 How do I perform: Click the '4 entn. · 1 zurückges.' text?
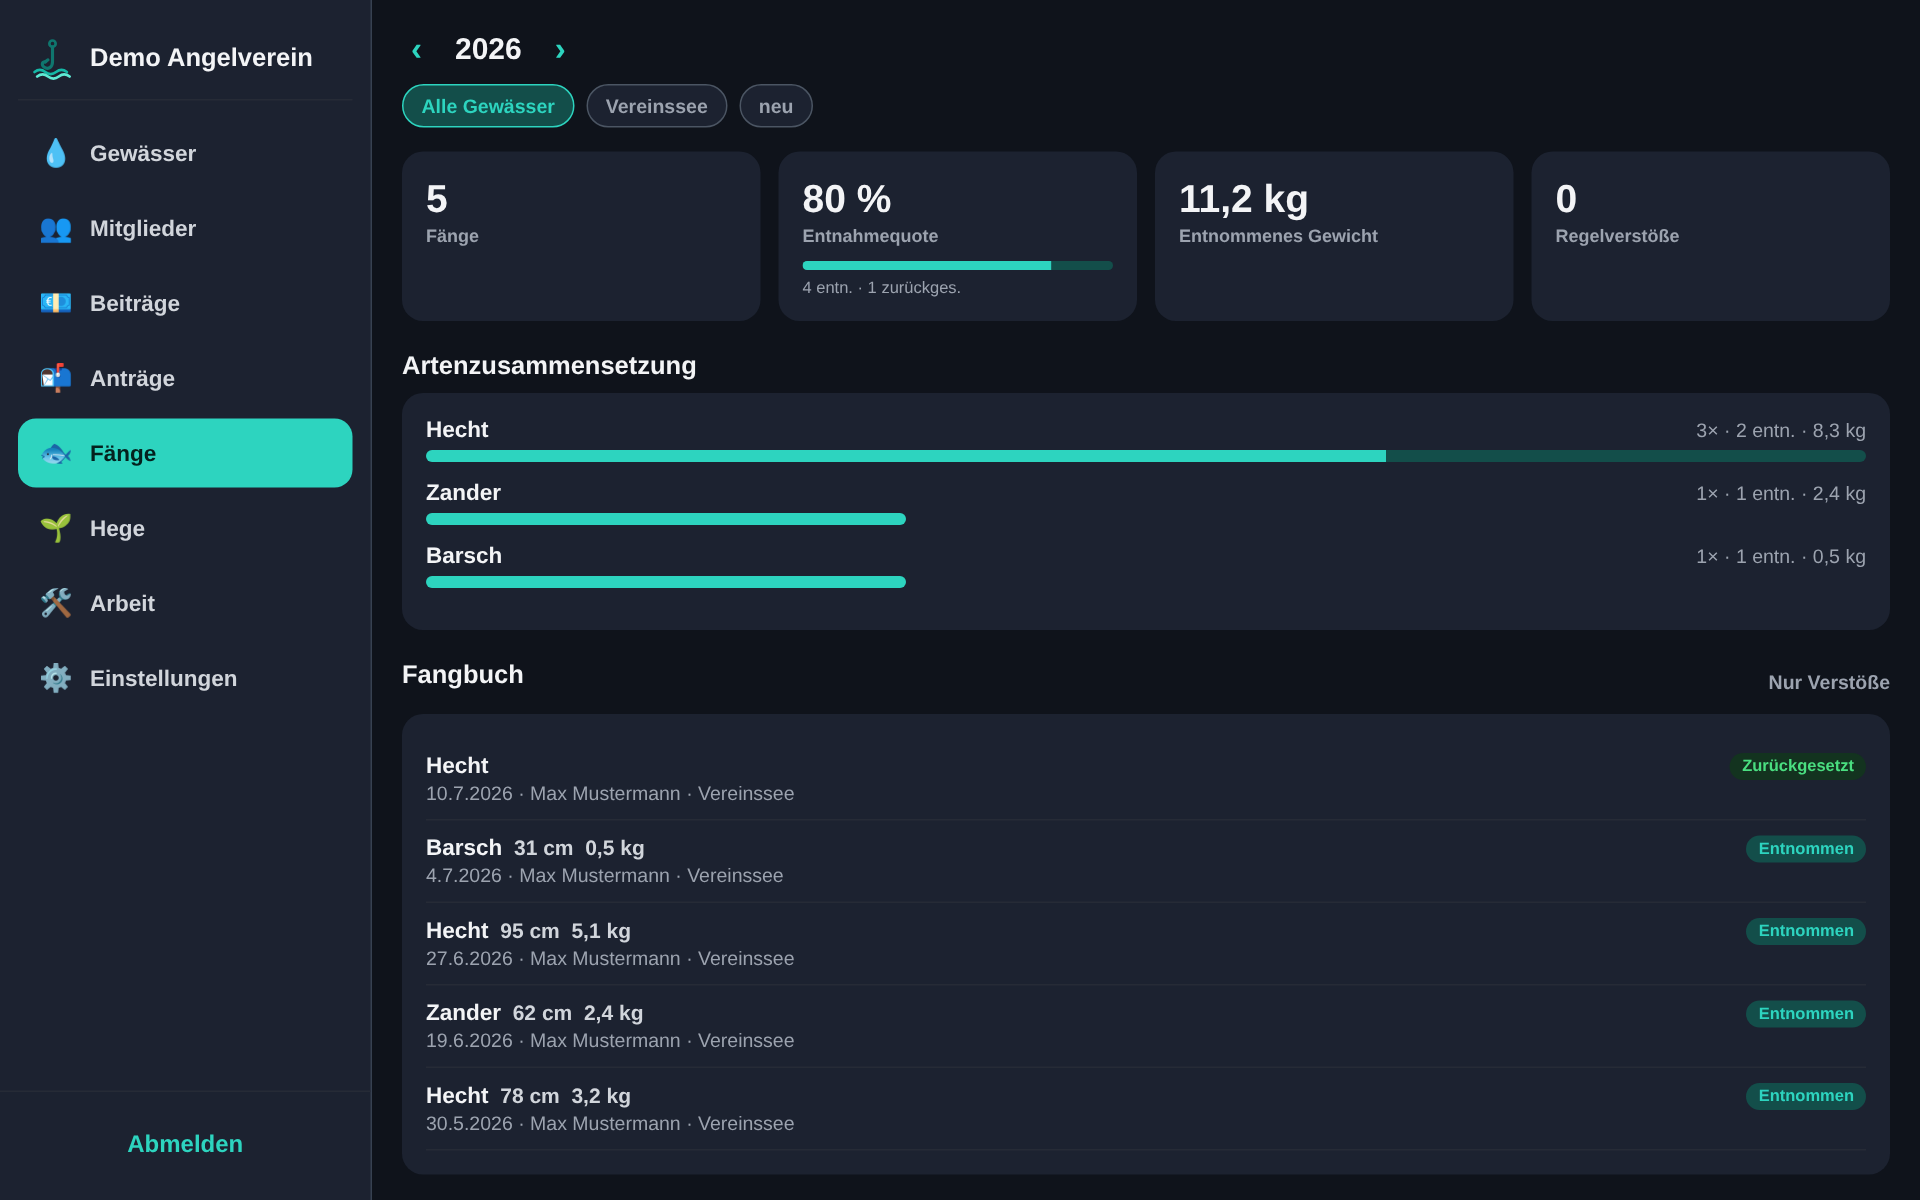(x=881, y=288)
